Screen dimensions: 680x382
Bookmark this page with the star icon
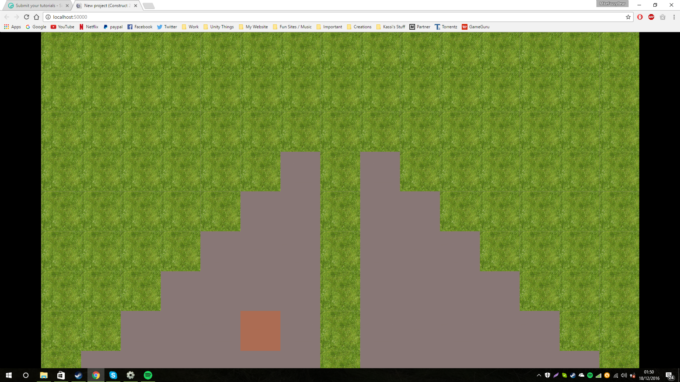pyautogui.click(x=628, y=17)
